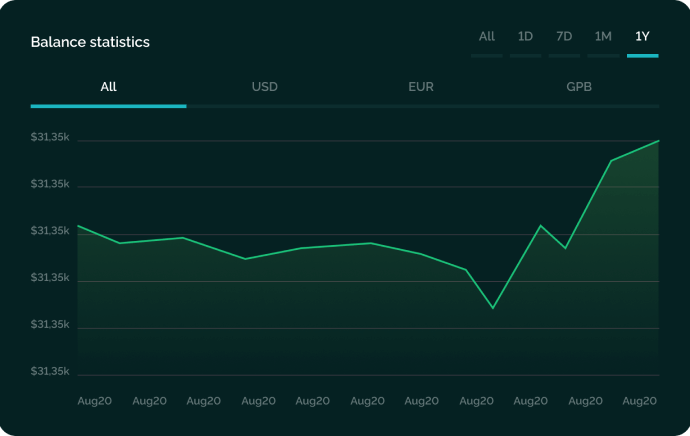
Task: Switch time range to 7D
Action: pos(564,37)
